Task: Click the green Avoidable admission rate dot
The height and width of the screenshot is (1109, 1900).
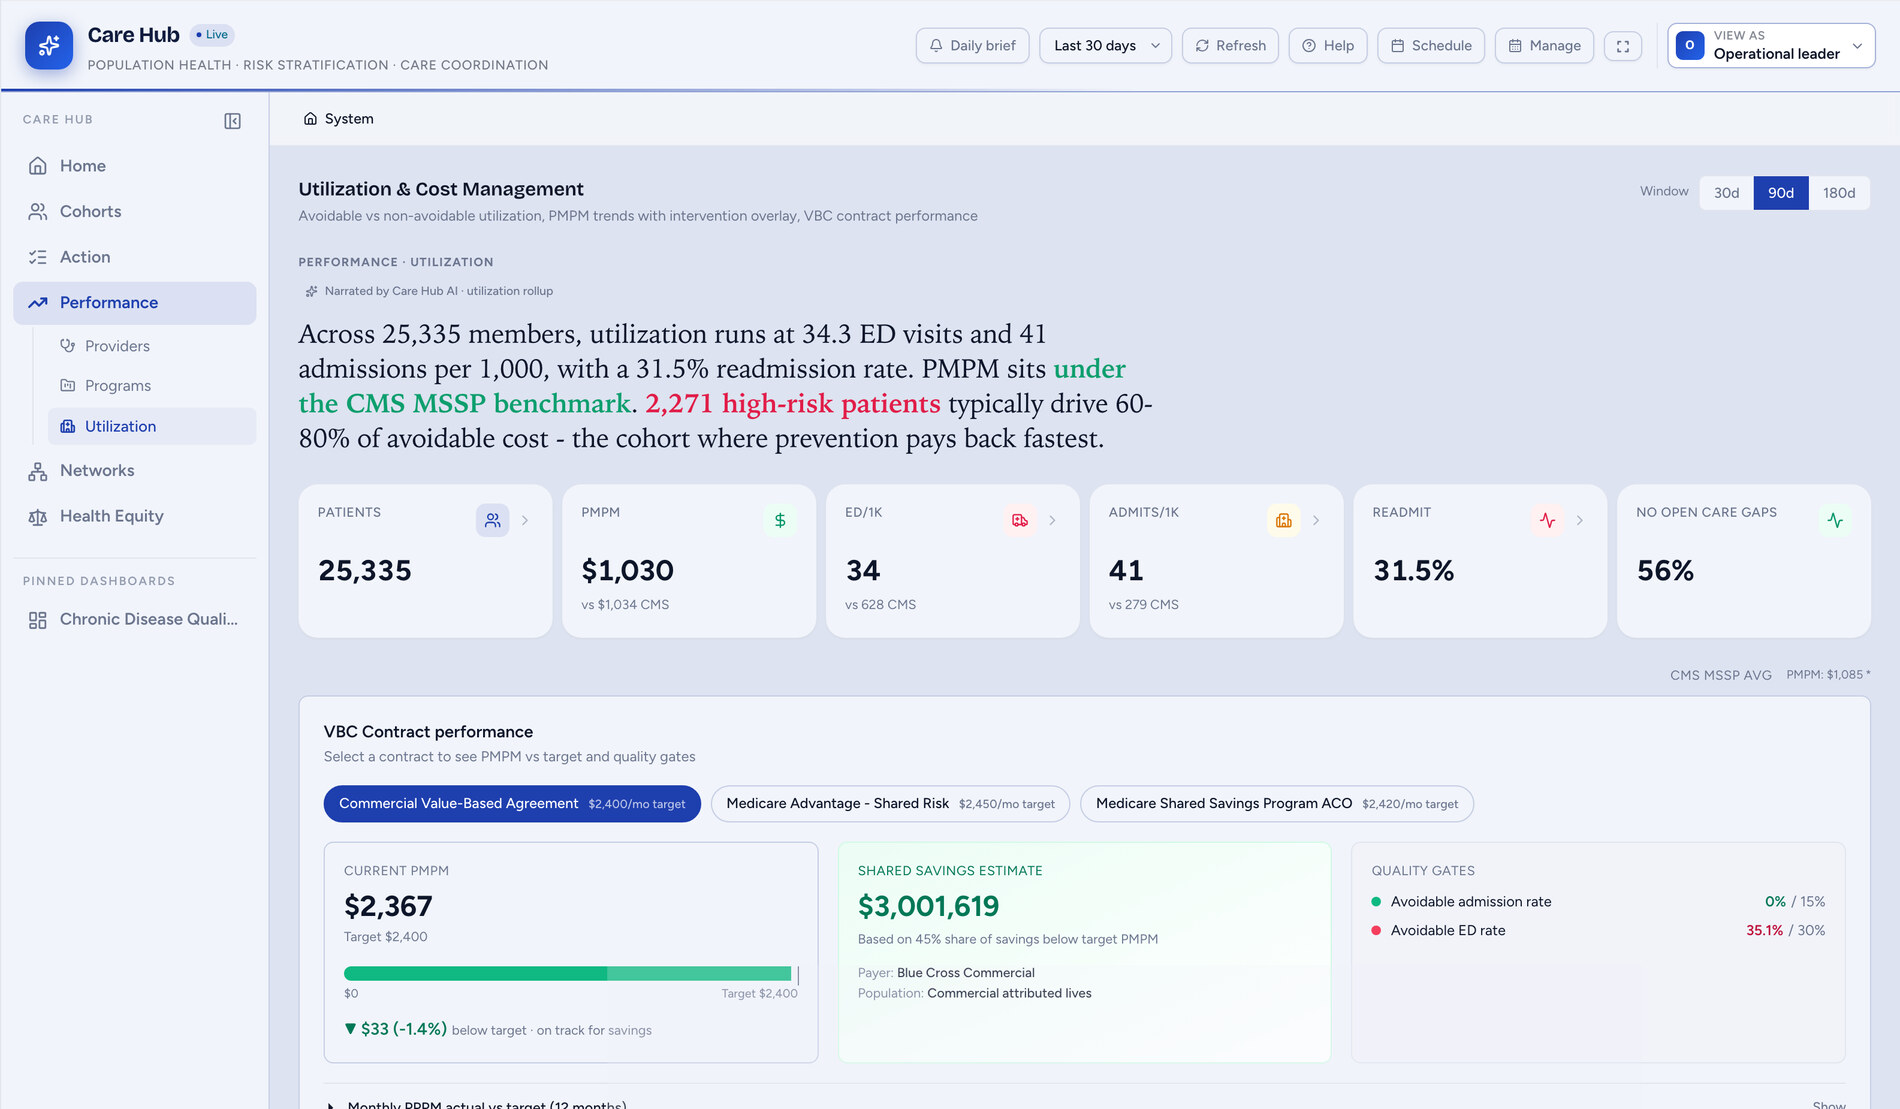Action: point(1376,902)
